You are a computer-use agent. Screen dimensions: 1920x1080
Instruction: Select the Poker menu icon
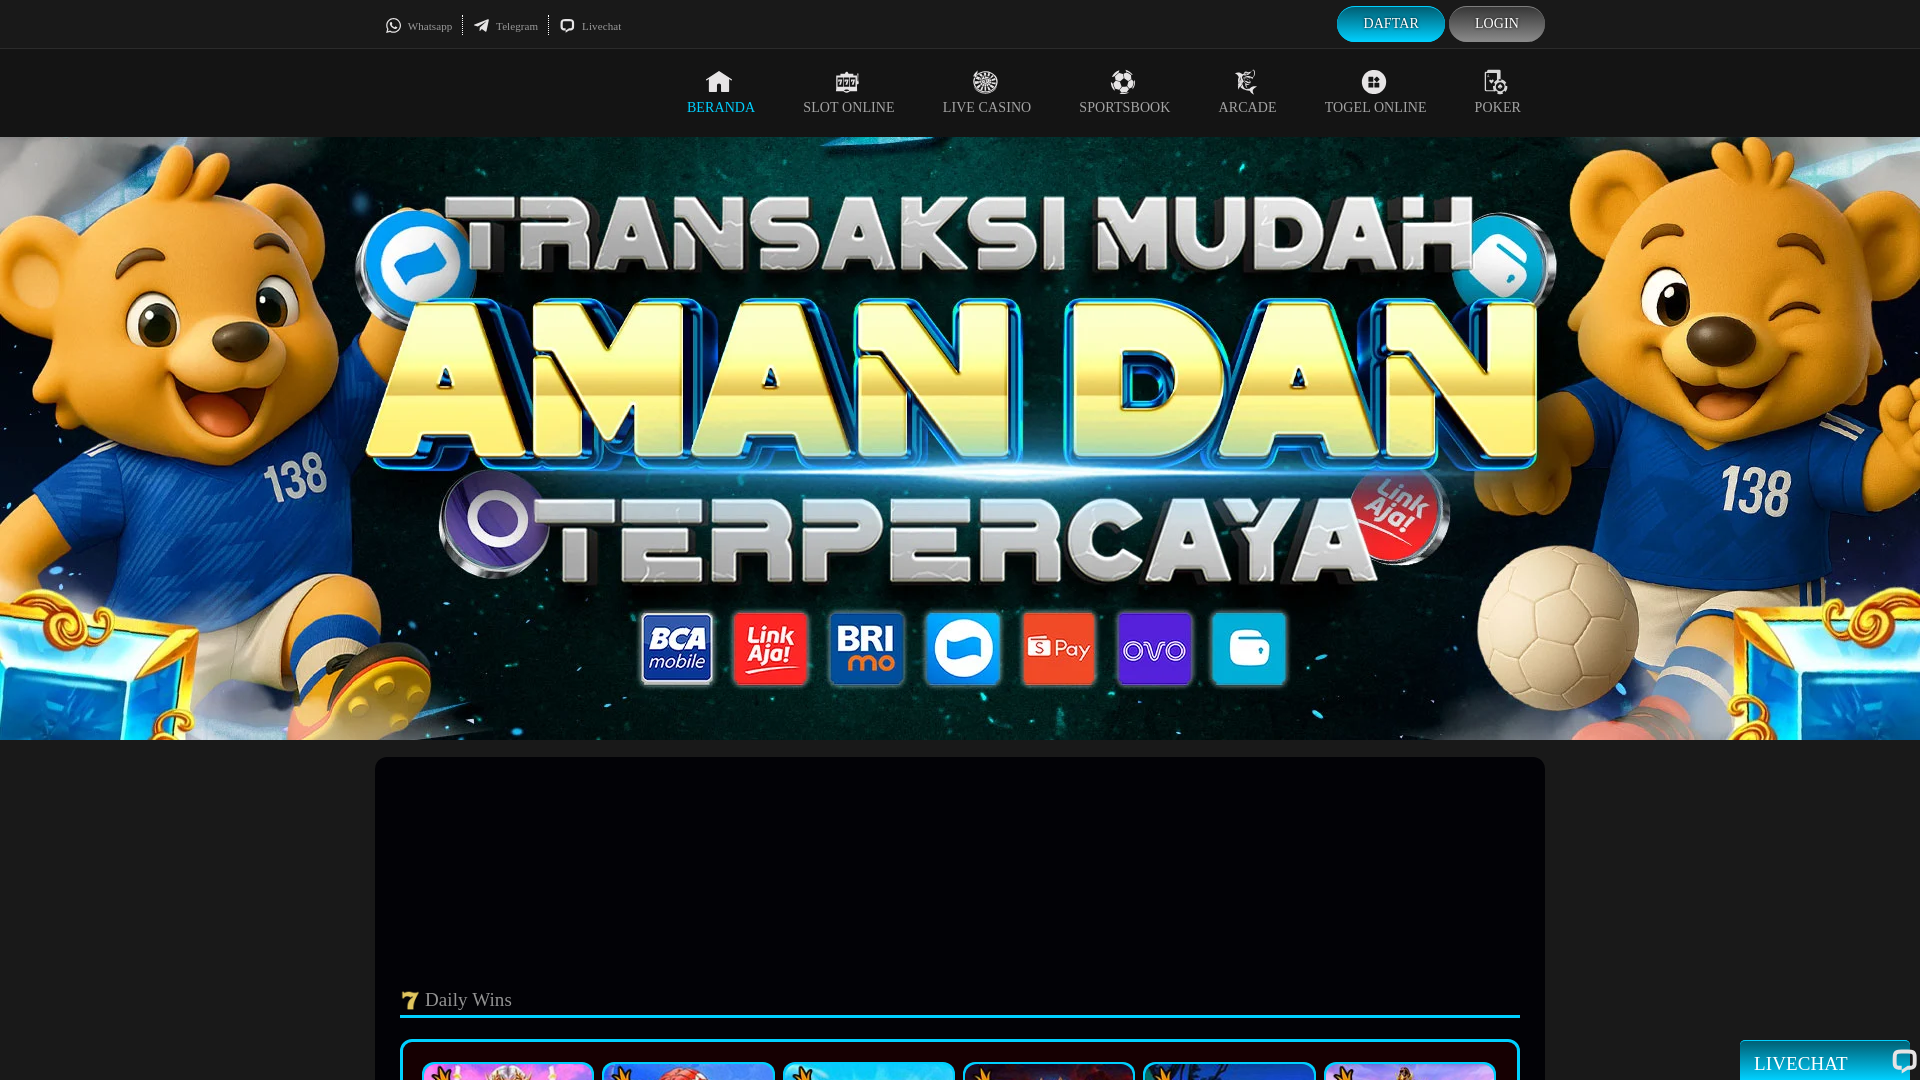(x=1496, y=82)
